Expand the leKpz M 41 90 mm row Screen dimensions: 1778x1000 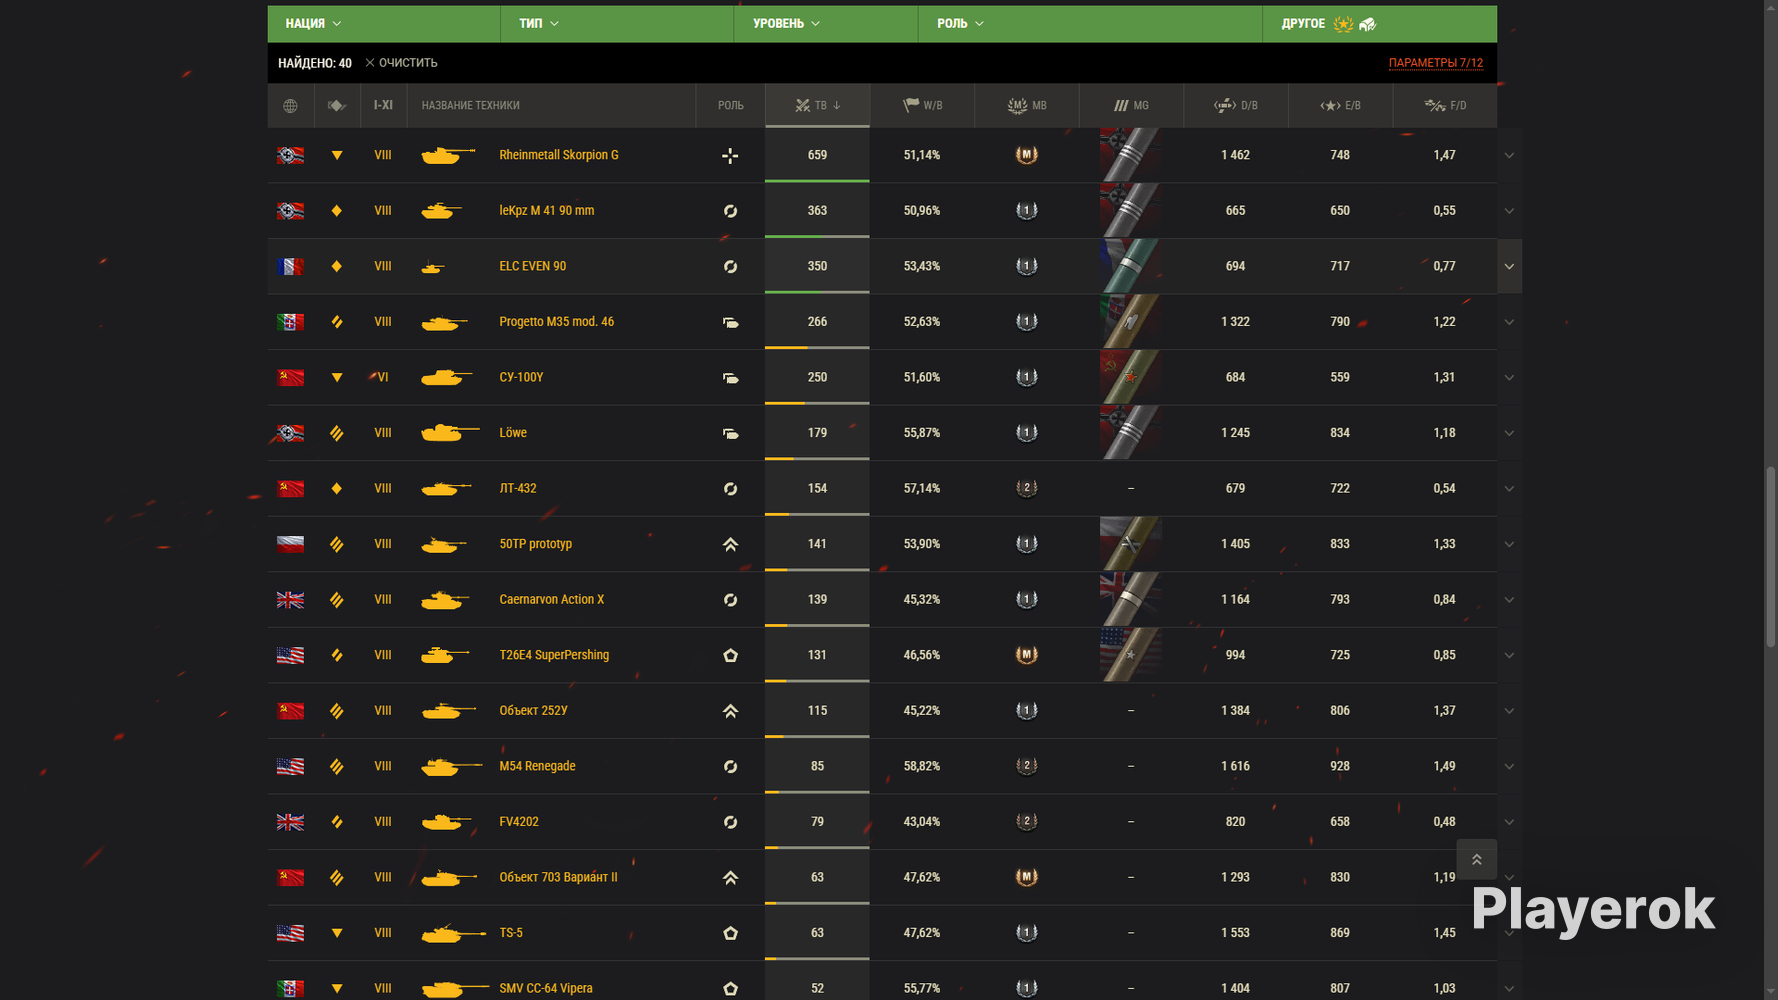tap(1509, 211)
